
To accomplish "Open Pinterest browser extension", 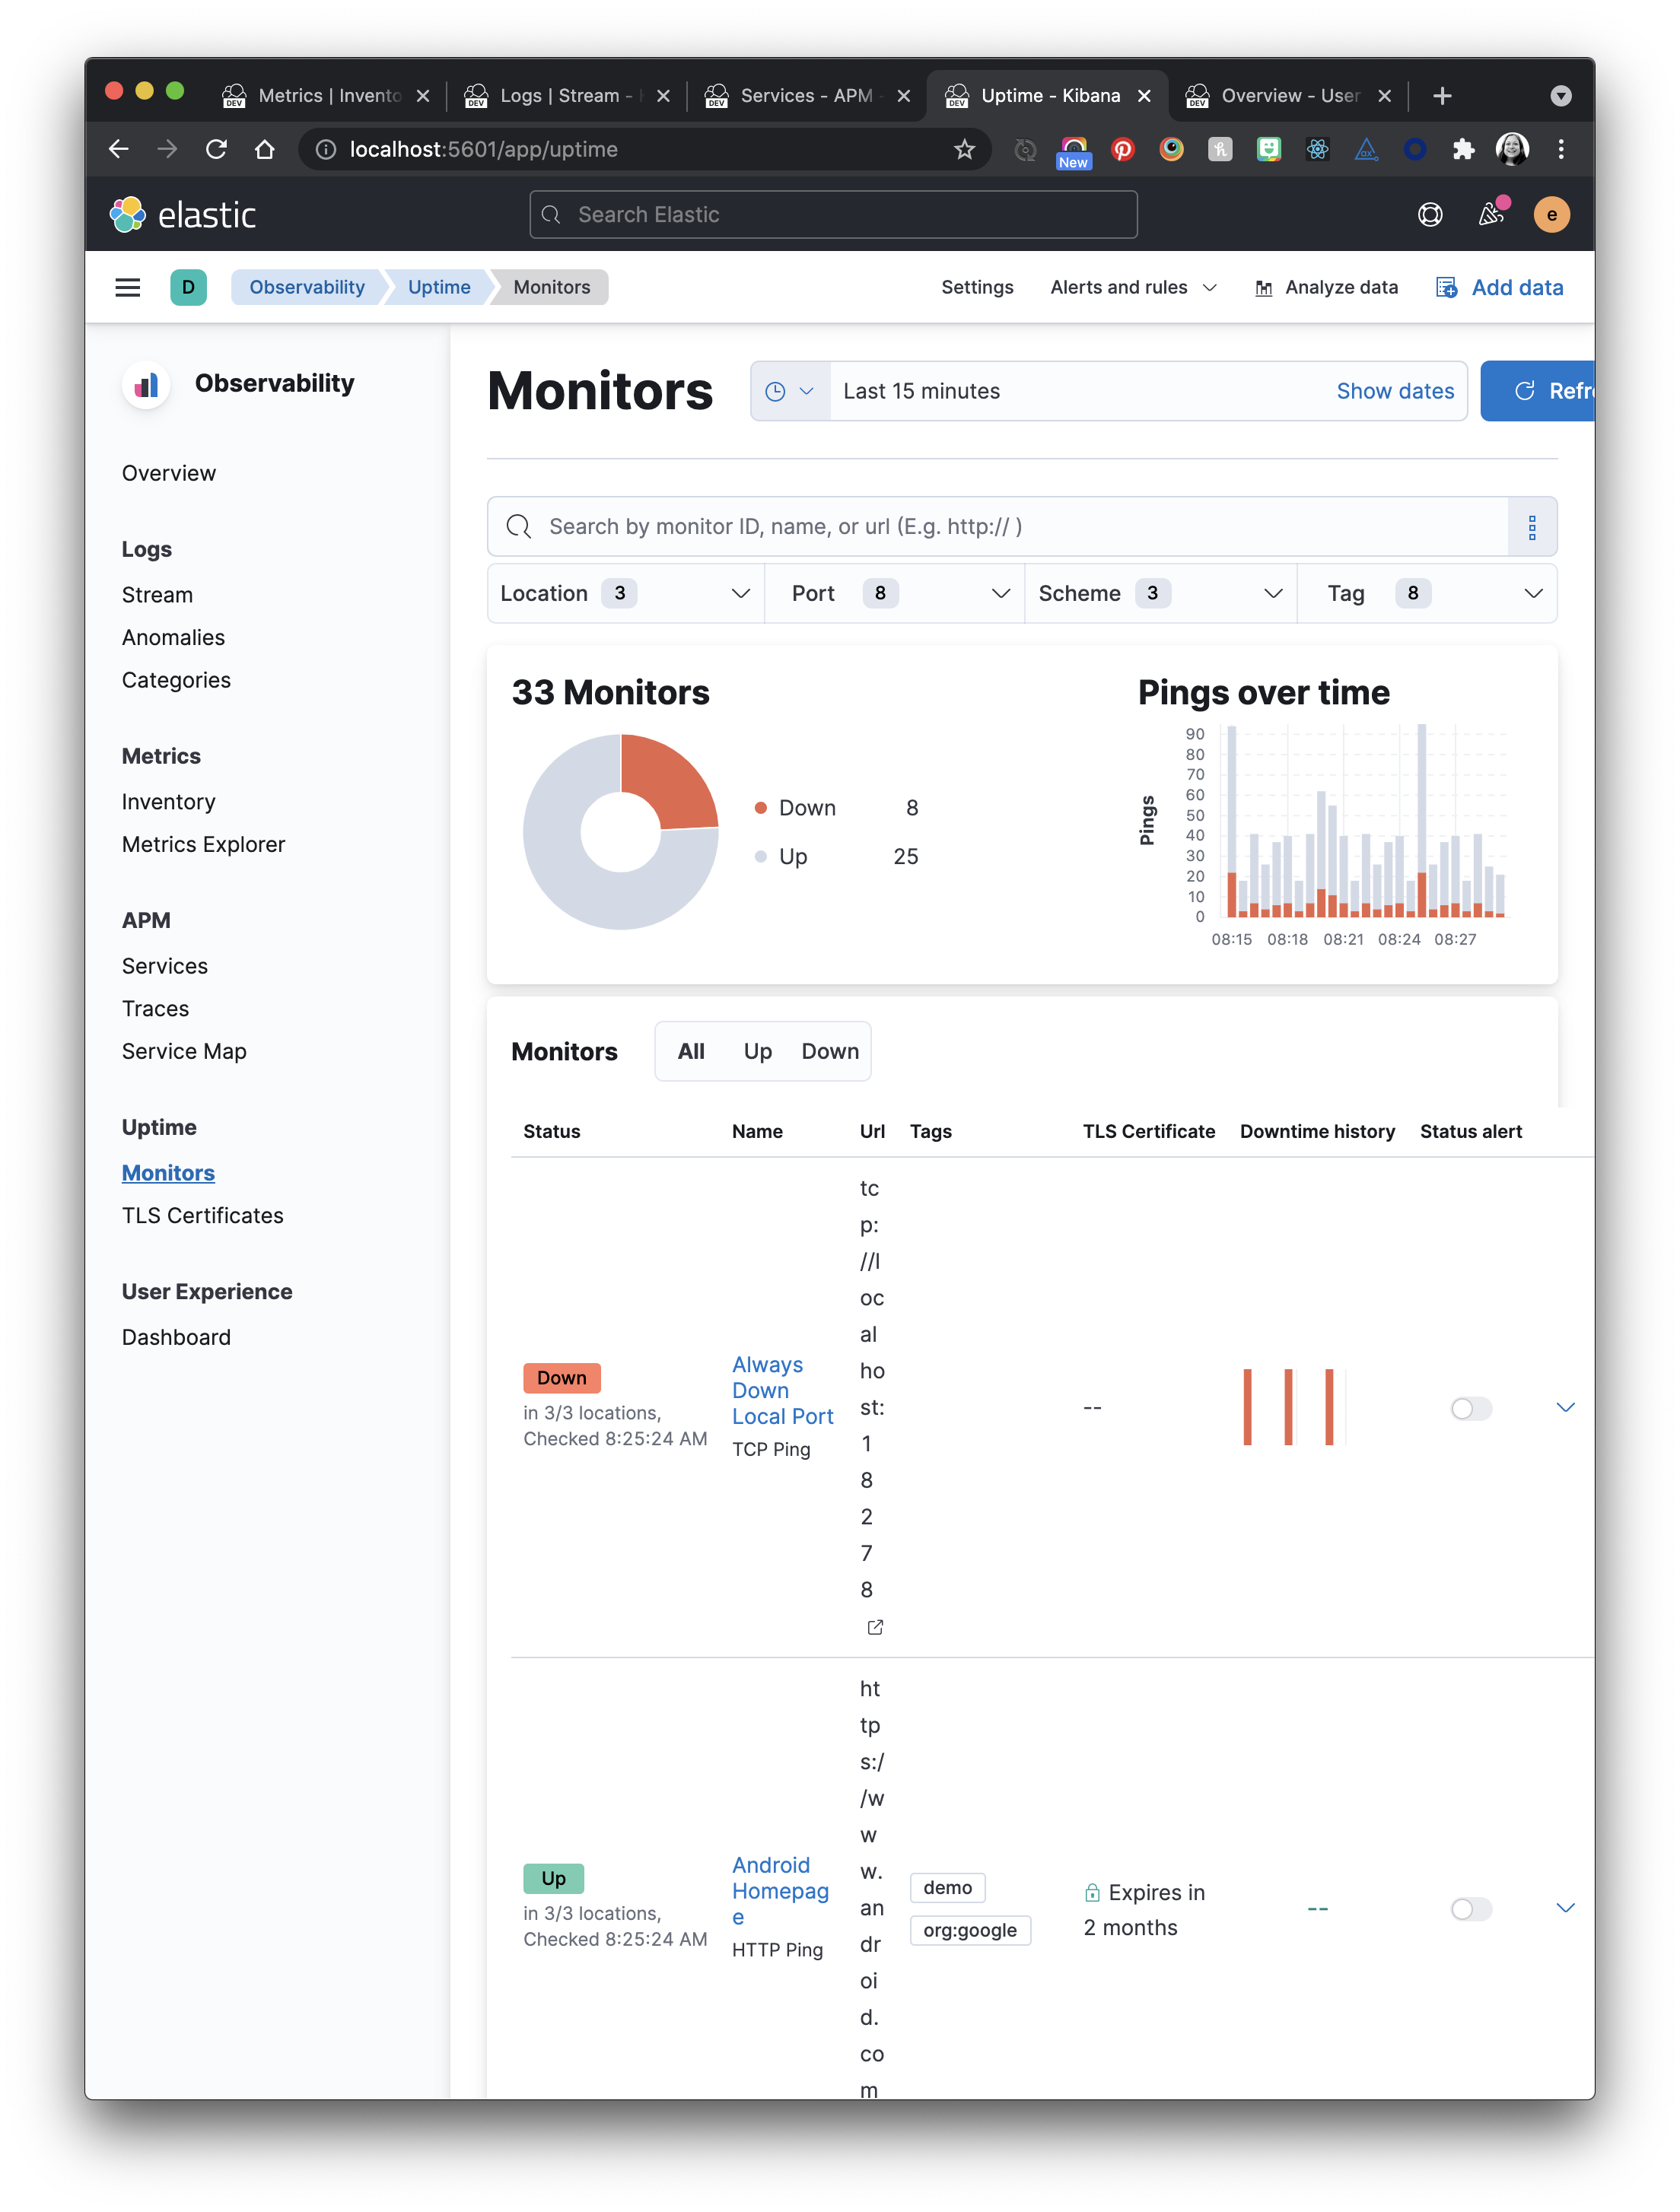I will pyautogui.click(x=1122, y=149).
